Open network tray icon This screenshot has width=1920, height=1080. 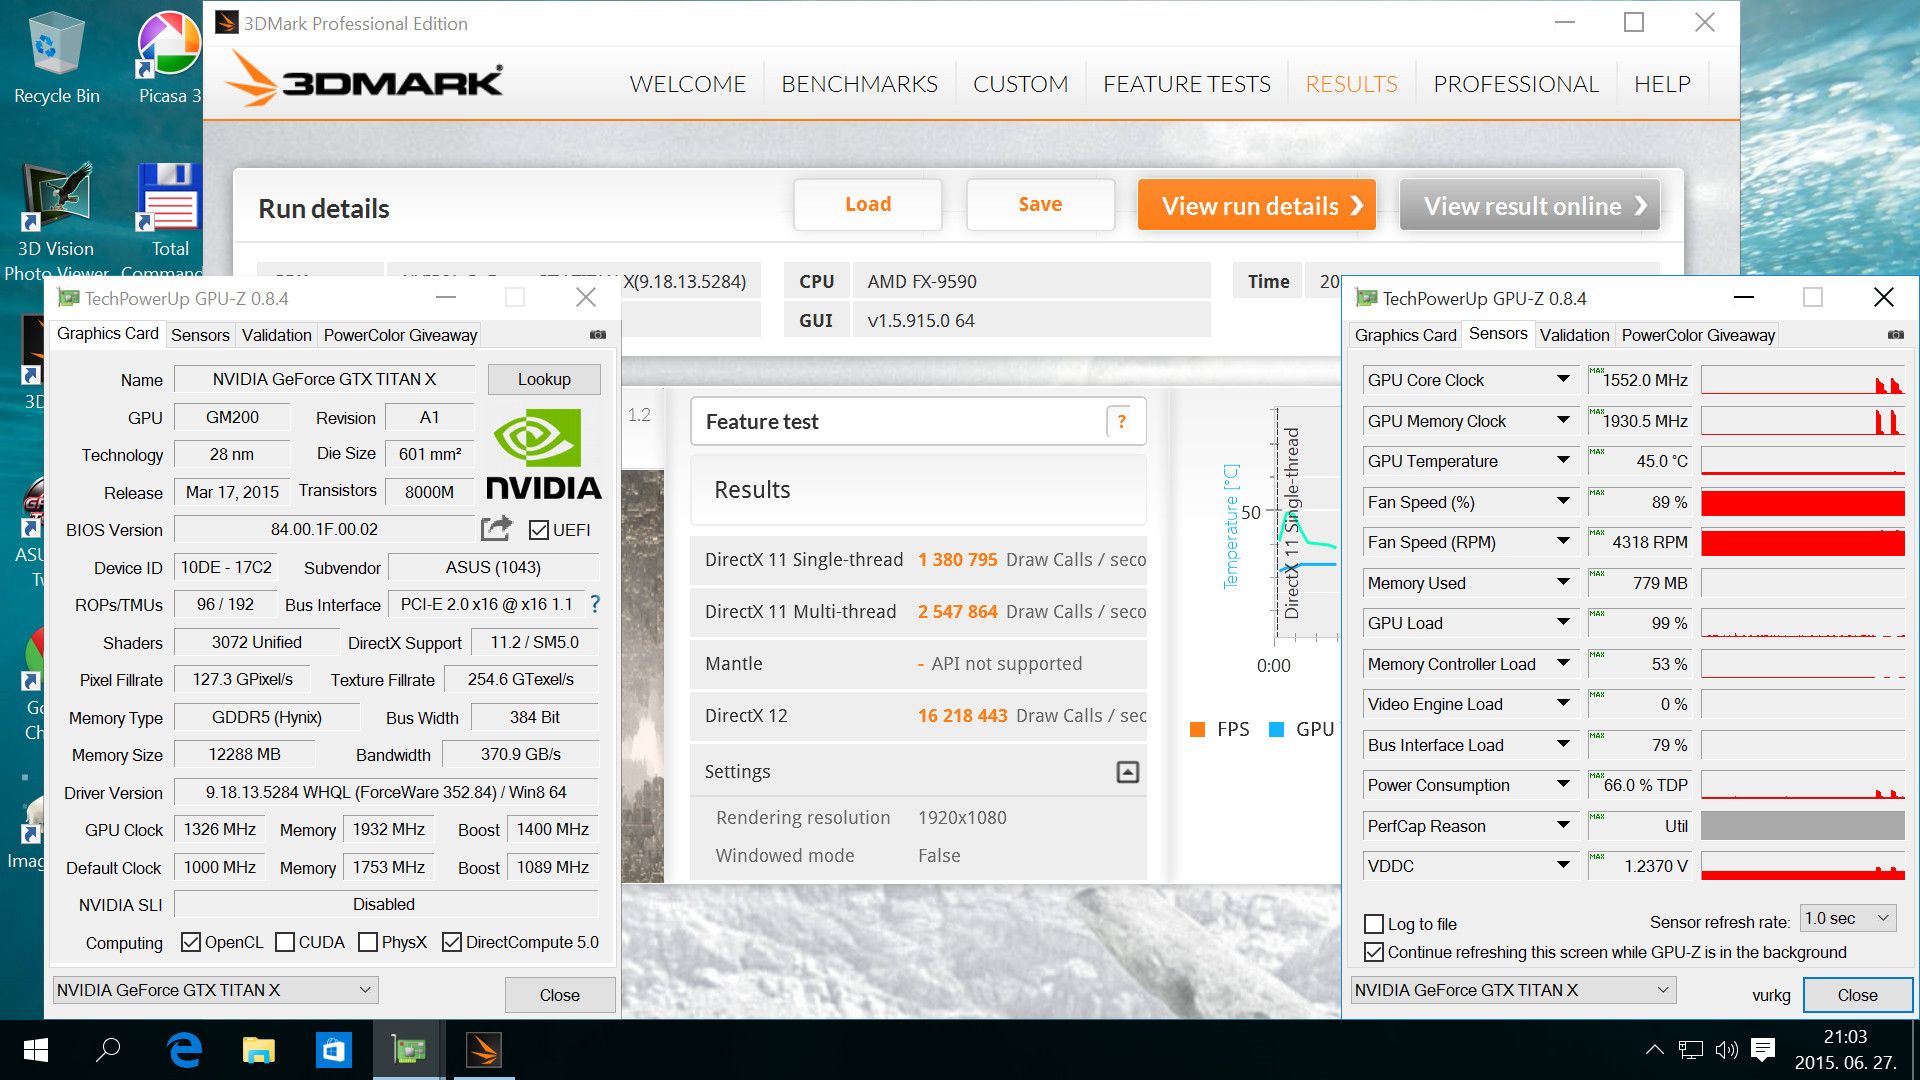(1690, 1049)
